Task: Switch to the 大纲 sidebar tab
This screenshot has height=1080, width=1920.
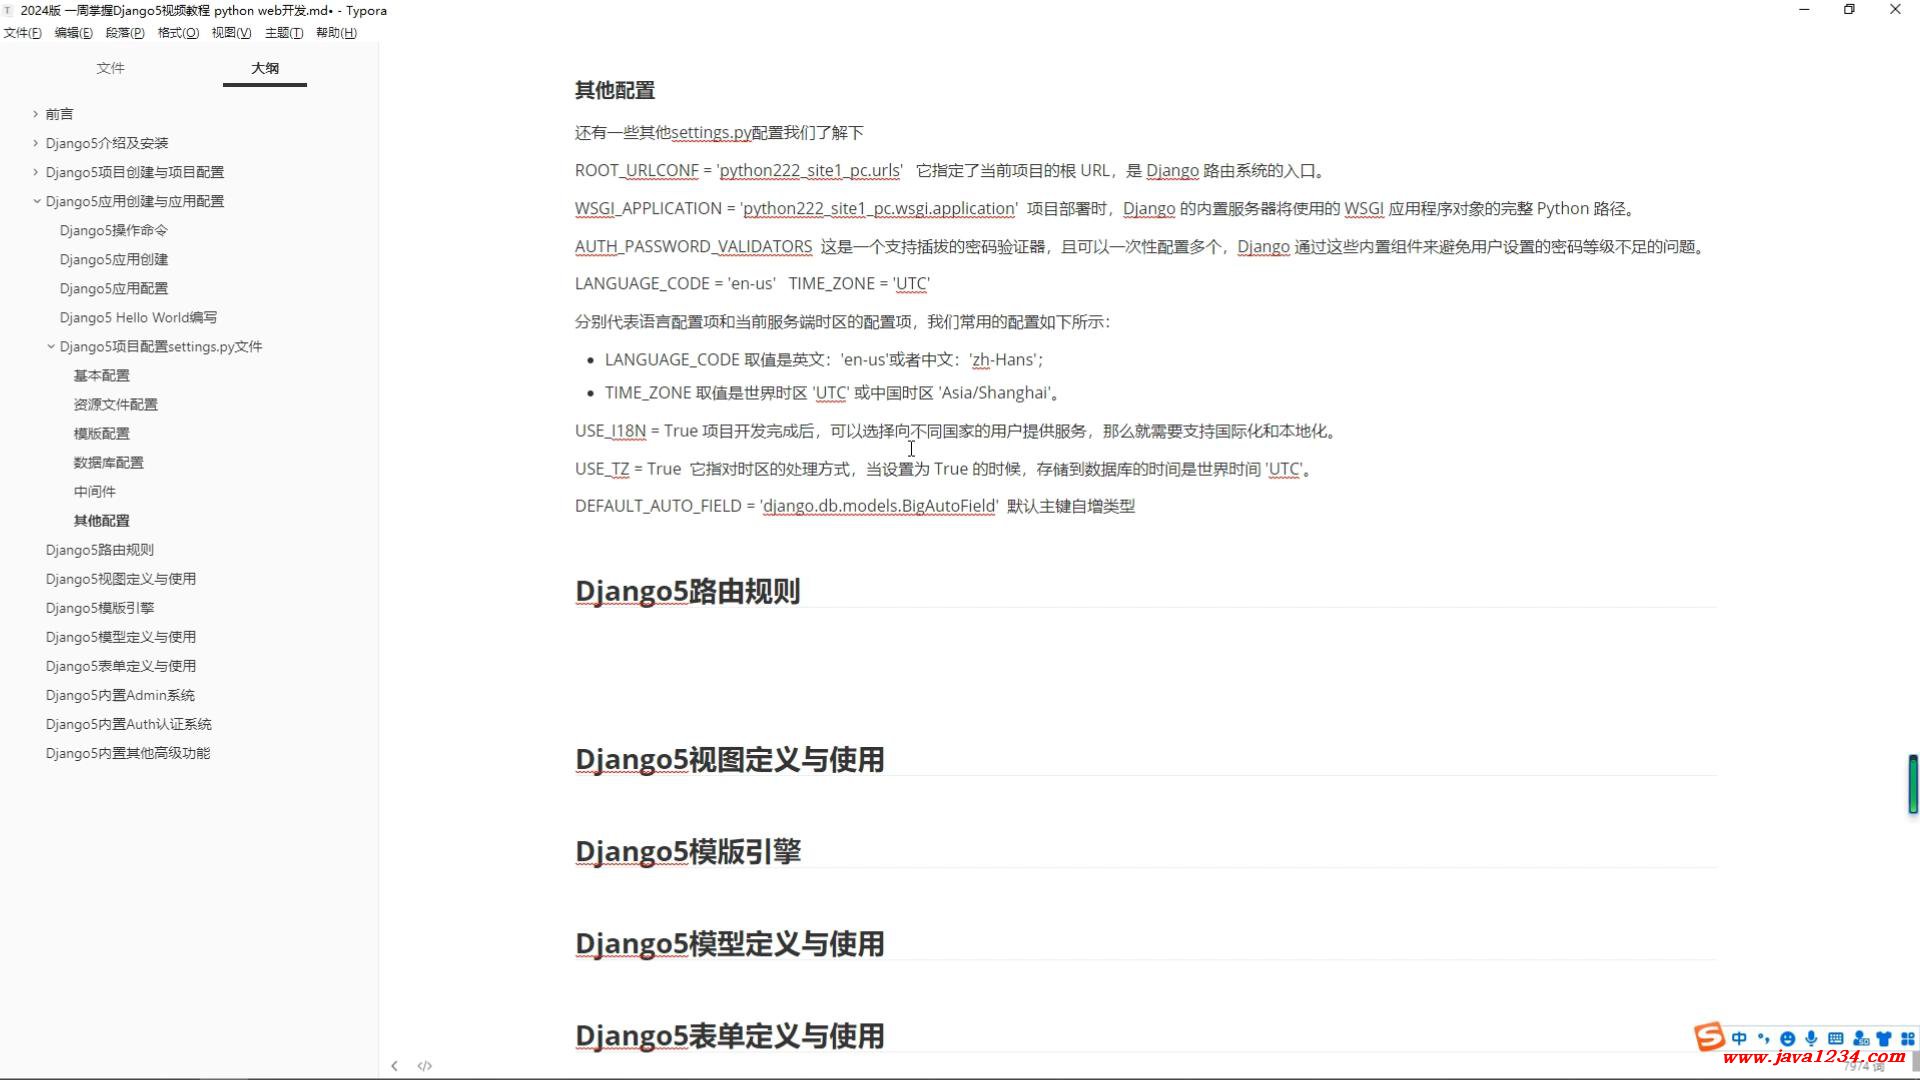Action: 265,68
